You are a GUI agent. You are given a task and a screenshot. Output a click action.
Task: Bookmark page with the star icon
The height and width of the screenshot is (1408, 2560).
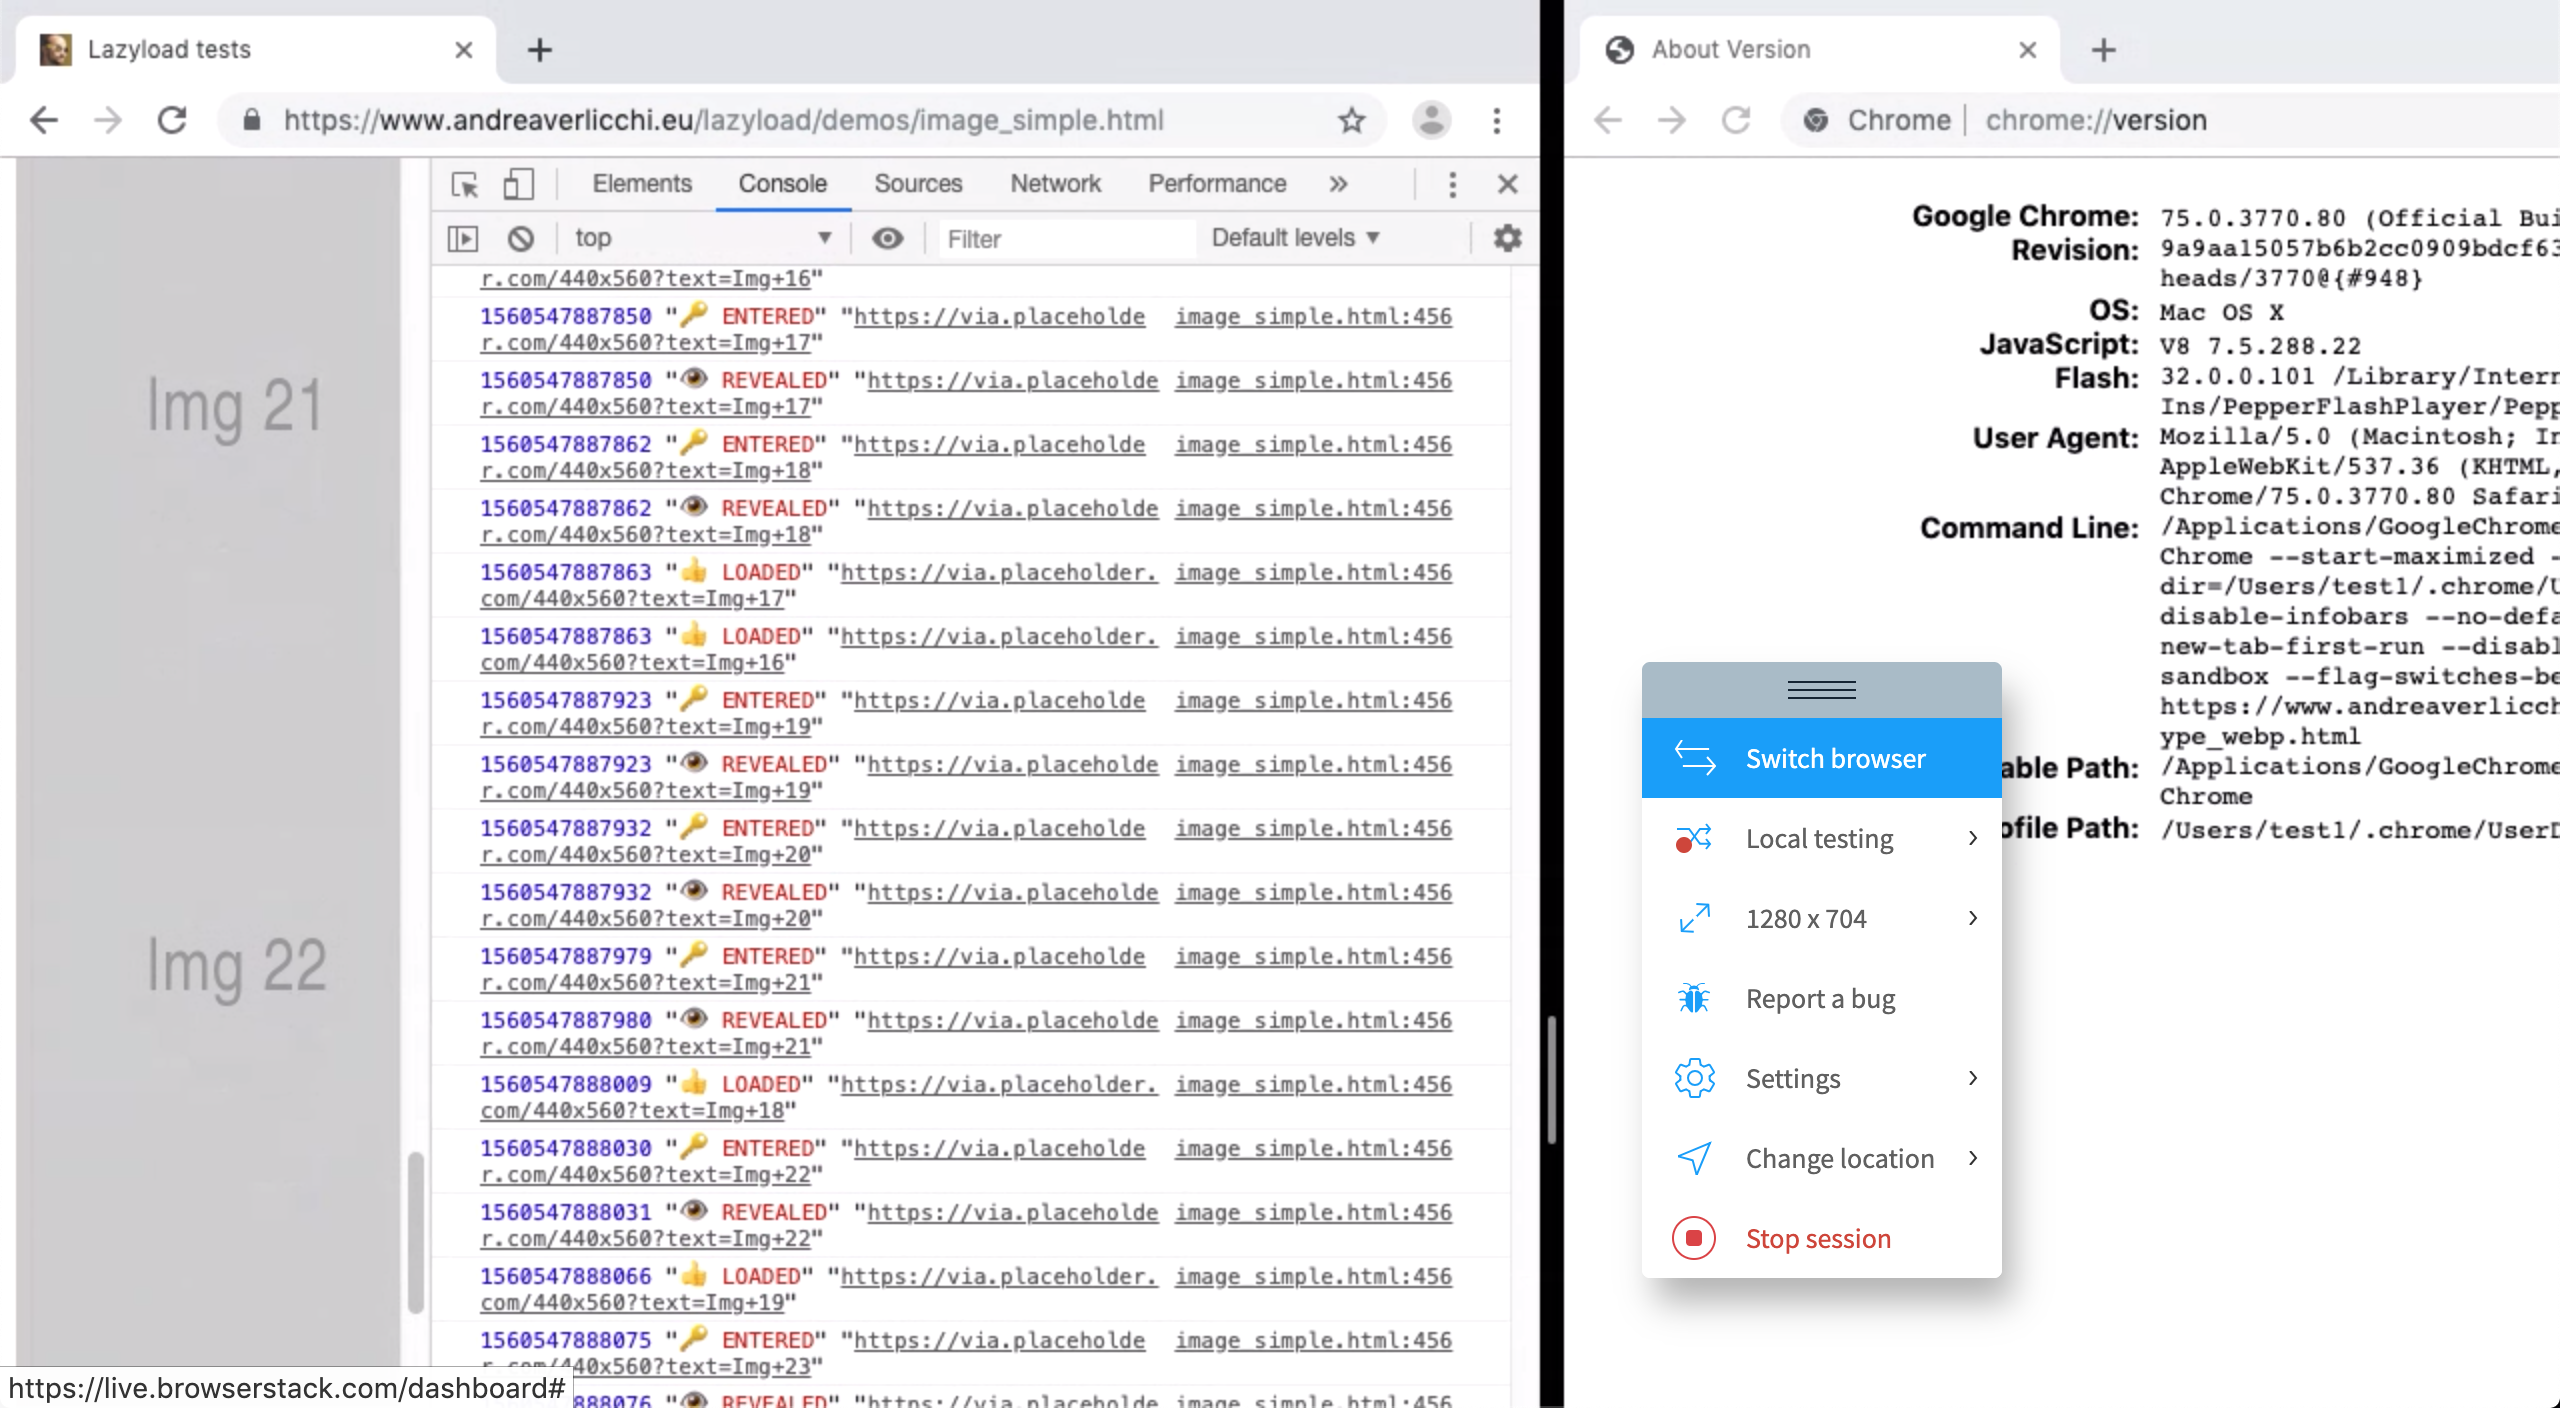click(1351, 120)
